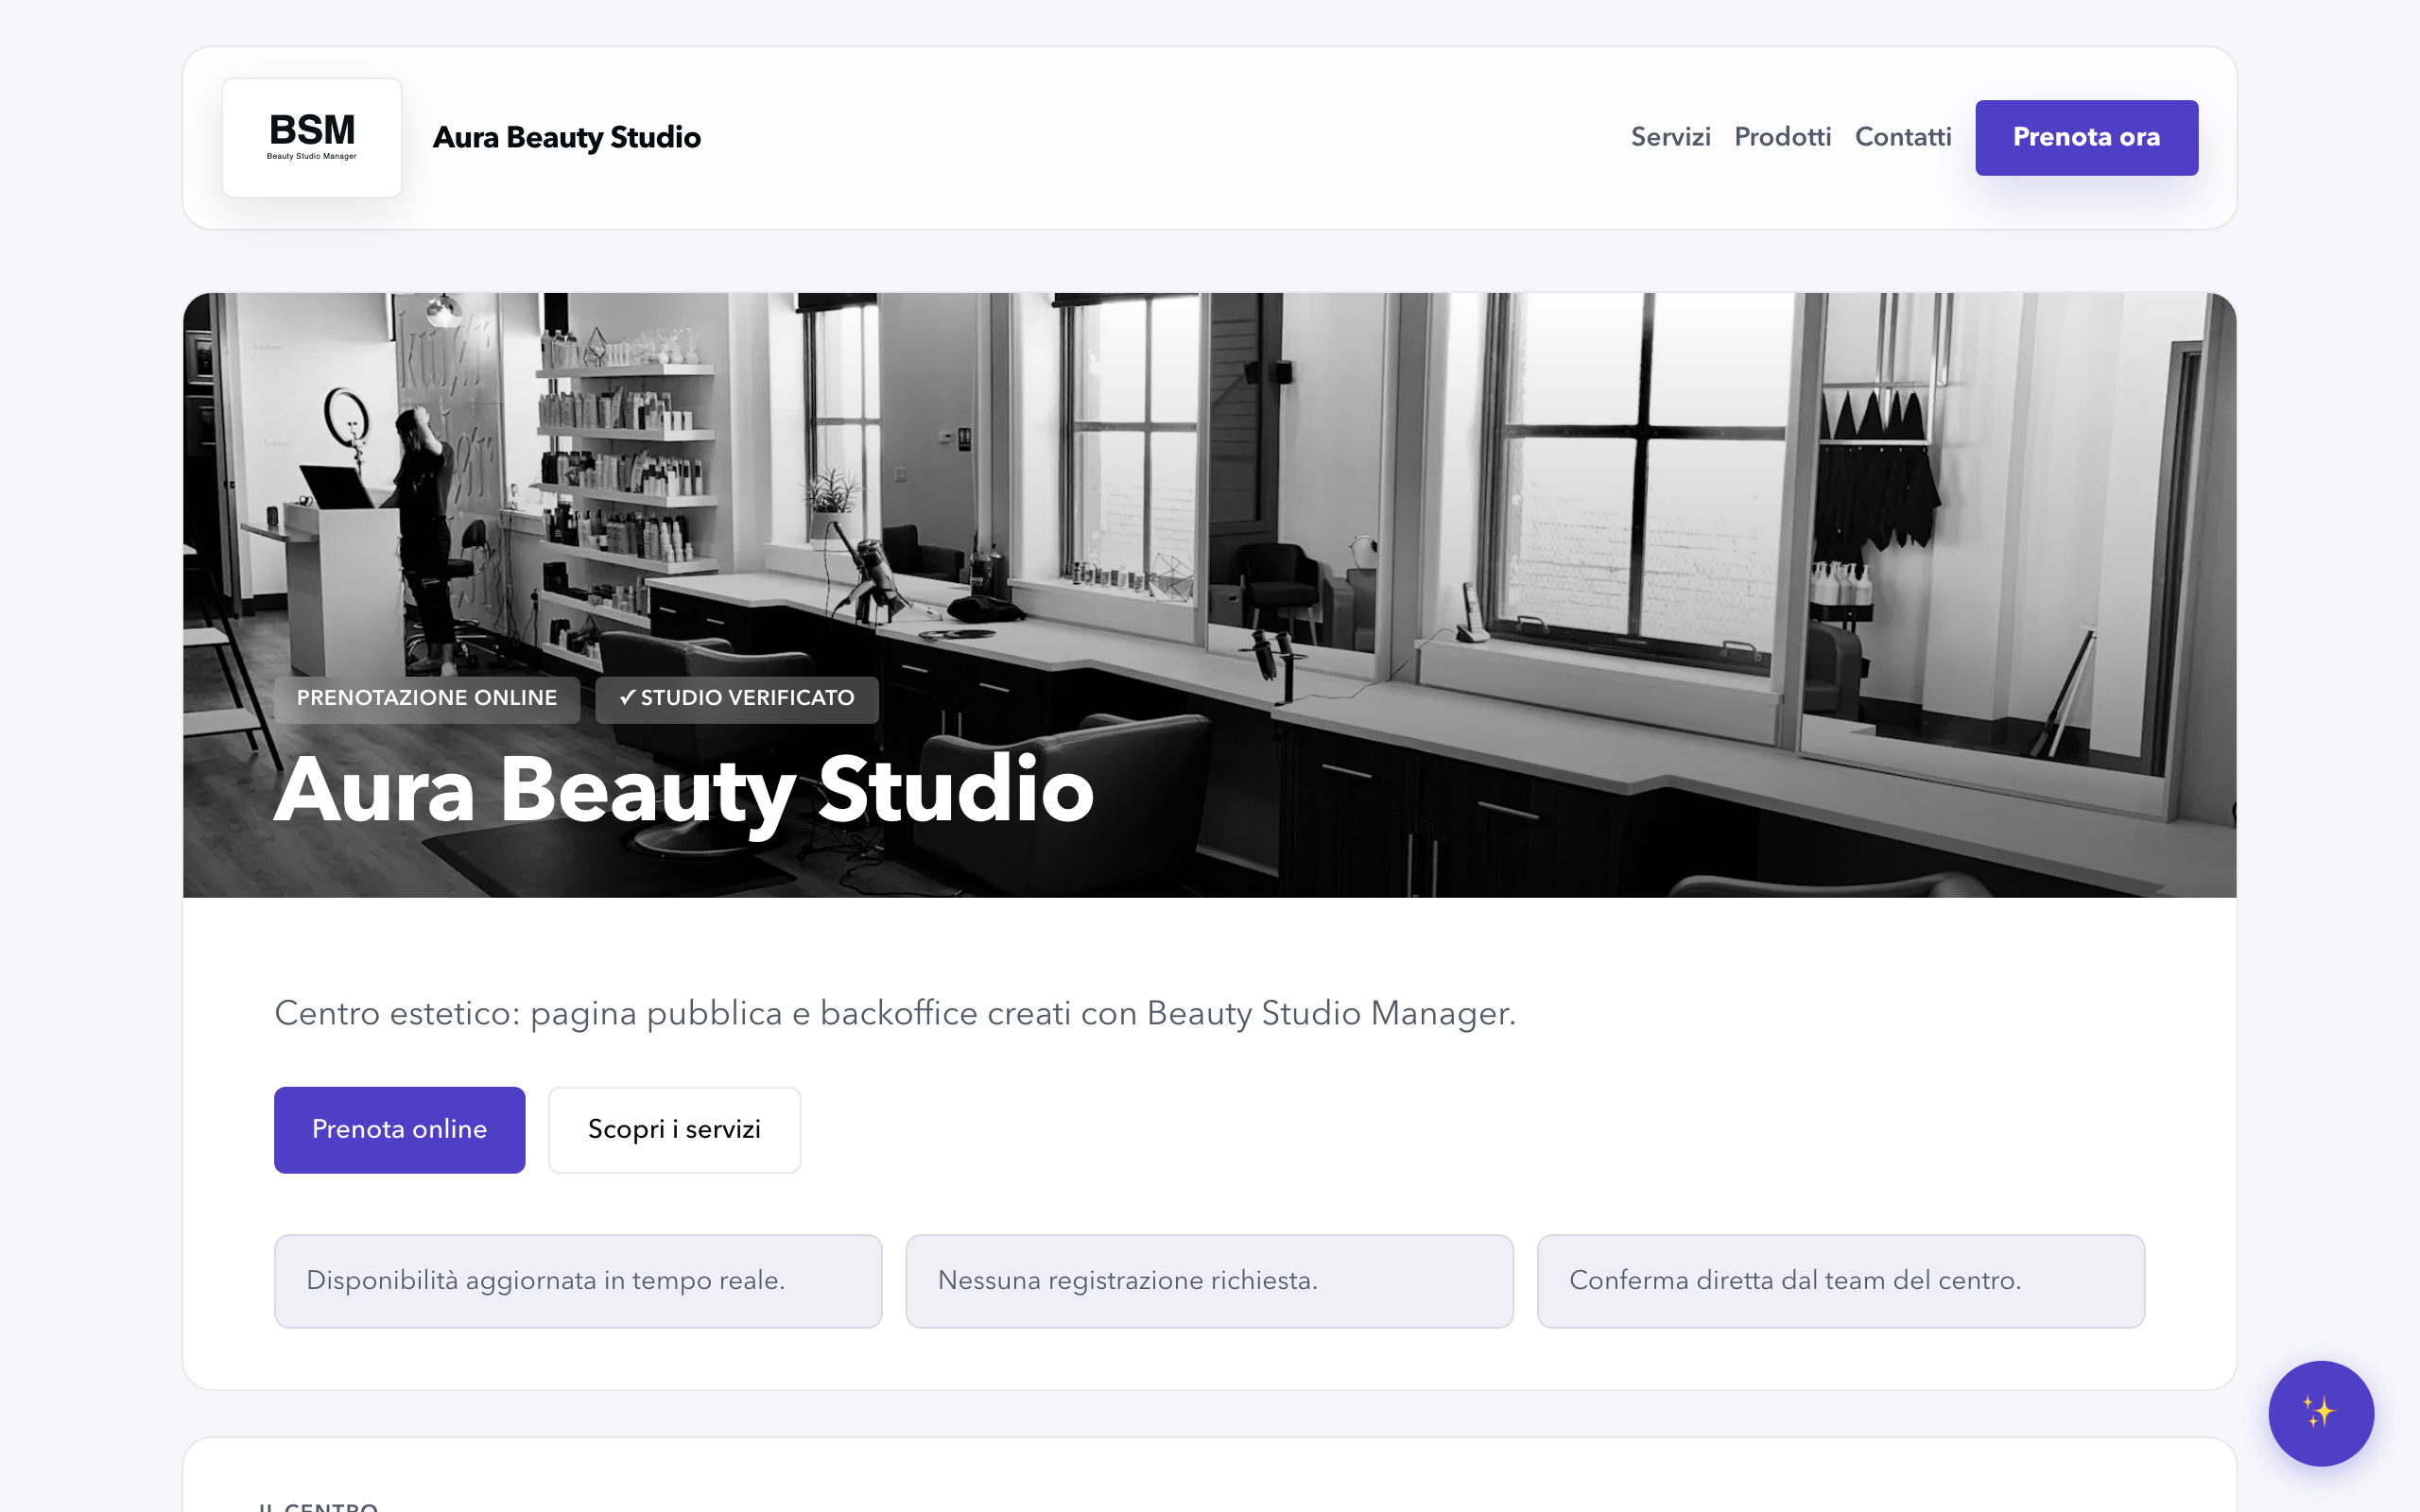This screenshot has width=2420, height=1512.
Task: Click the Prenota ora button
Action: (x=2086, y=137)
